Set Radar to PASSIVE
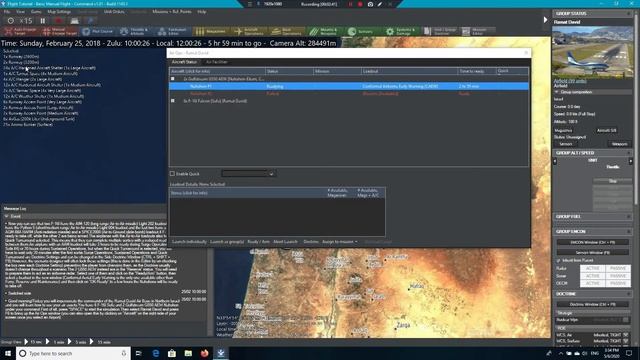The image size is (640, 360). coord(618,269)
